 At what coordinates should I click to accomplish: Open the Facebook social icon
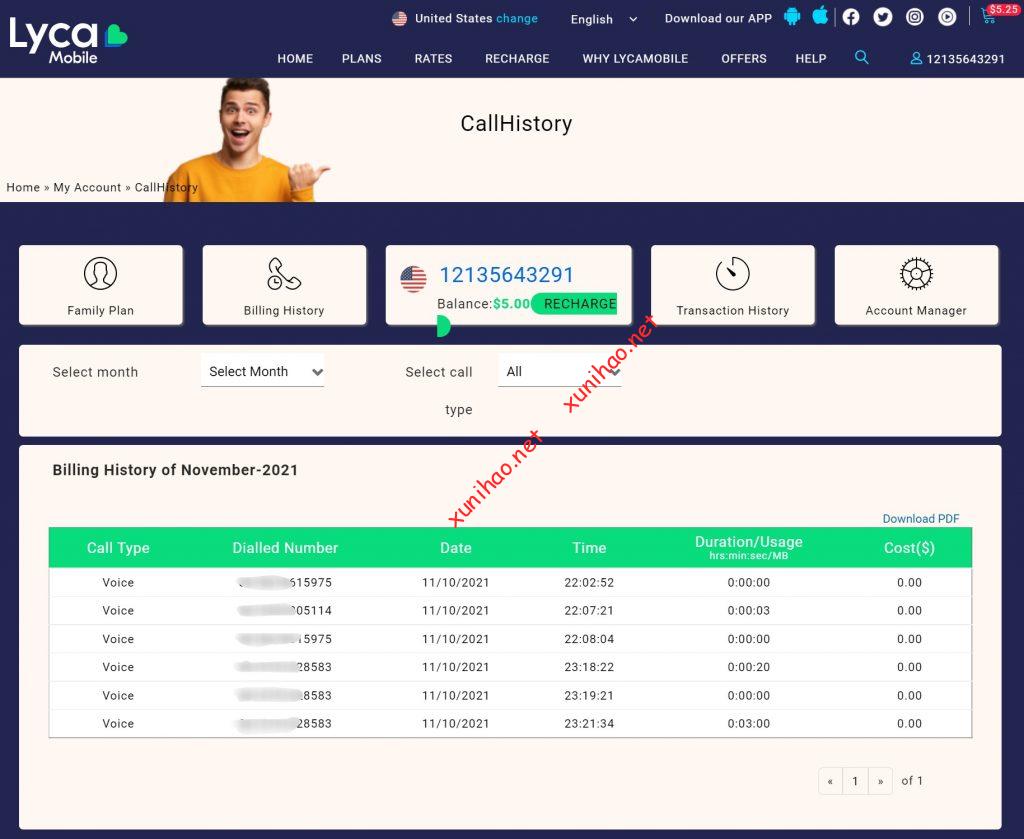pos(851,17)
